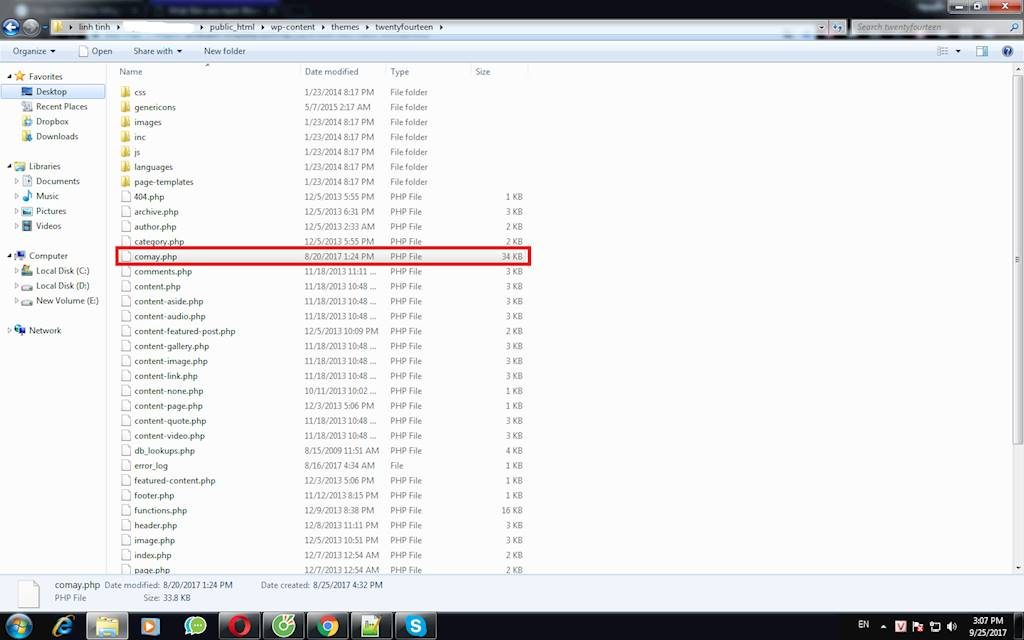The image size is (1024, 640).
Task: Open the address bar history dropdown
Action: point(821,27)
